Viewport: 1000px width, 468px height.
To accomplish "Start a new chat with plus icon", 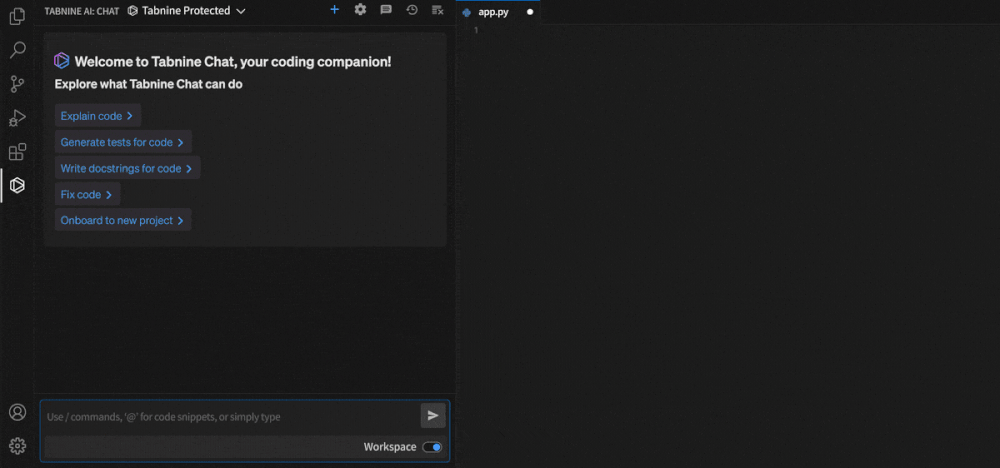I will pyautogui.click(x=334, y=10).
